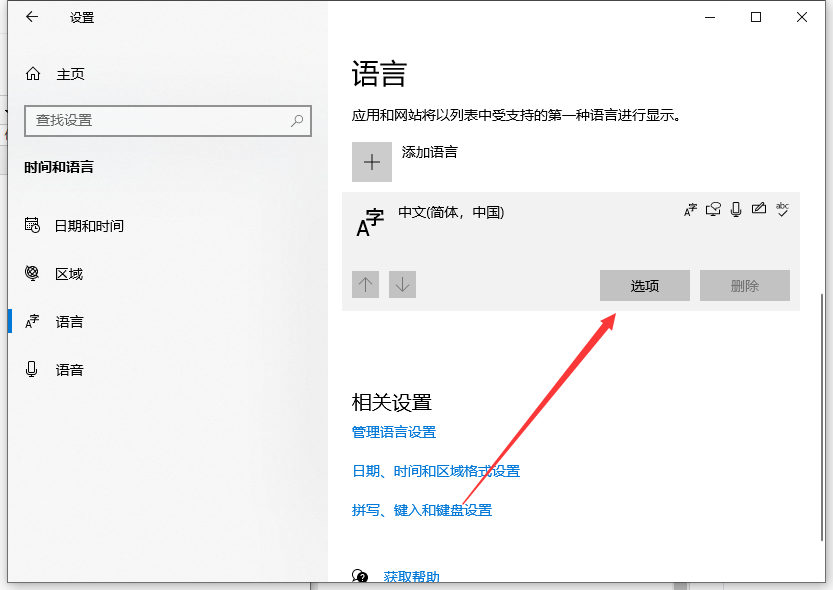This screenshot has width=833, height=590.
Task: Select 语言 in the sidebar
Action: click(x=72, y=321)
